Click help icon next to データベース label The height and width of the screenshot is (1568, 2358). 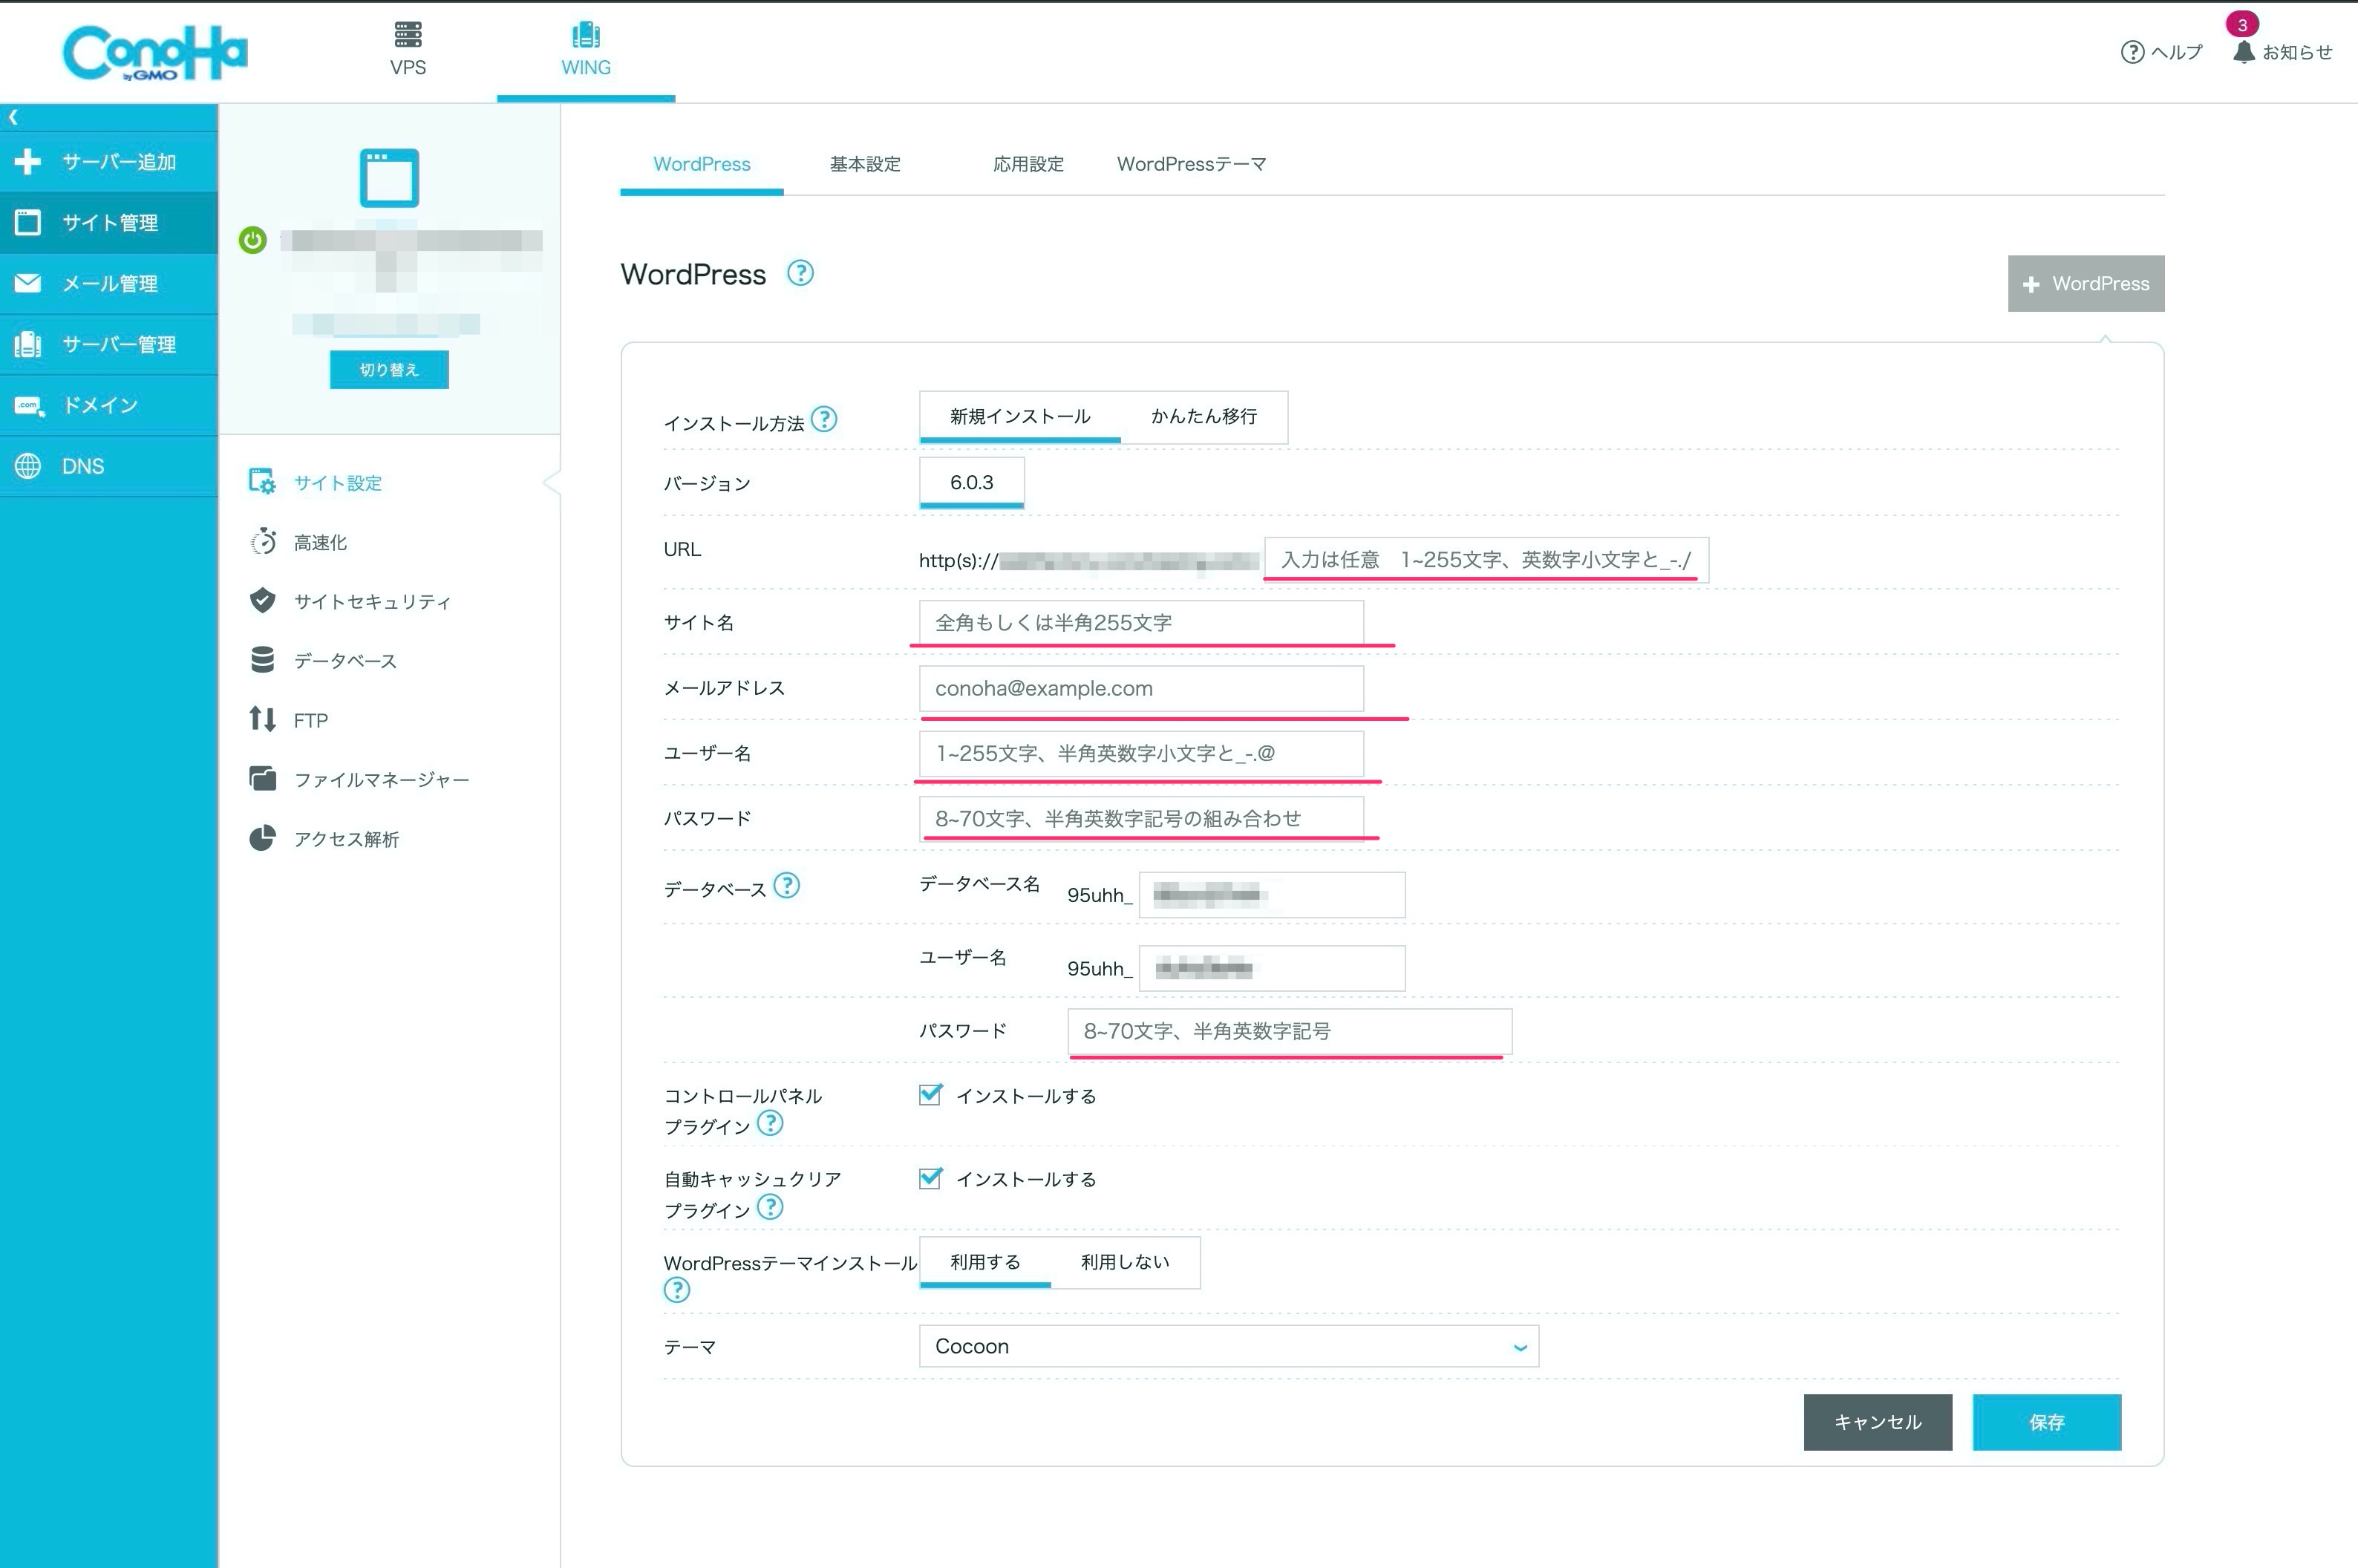[787, 885]
